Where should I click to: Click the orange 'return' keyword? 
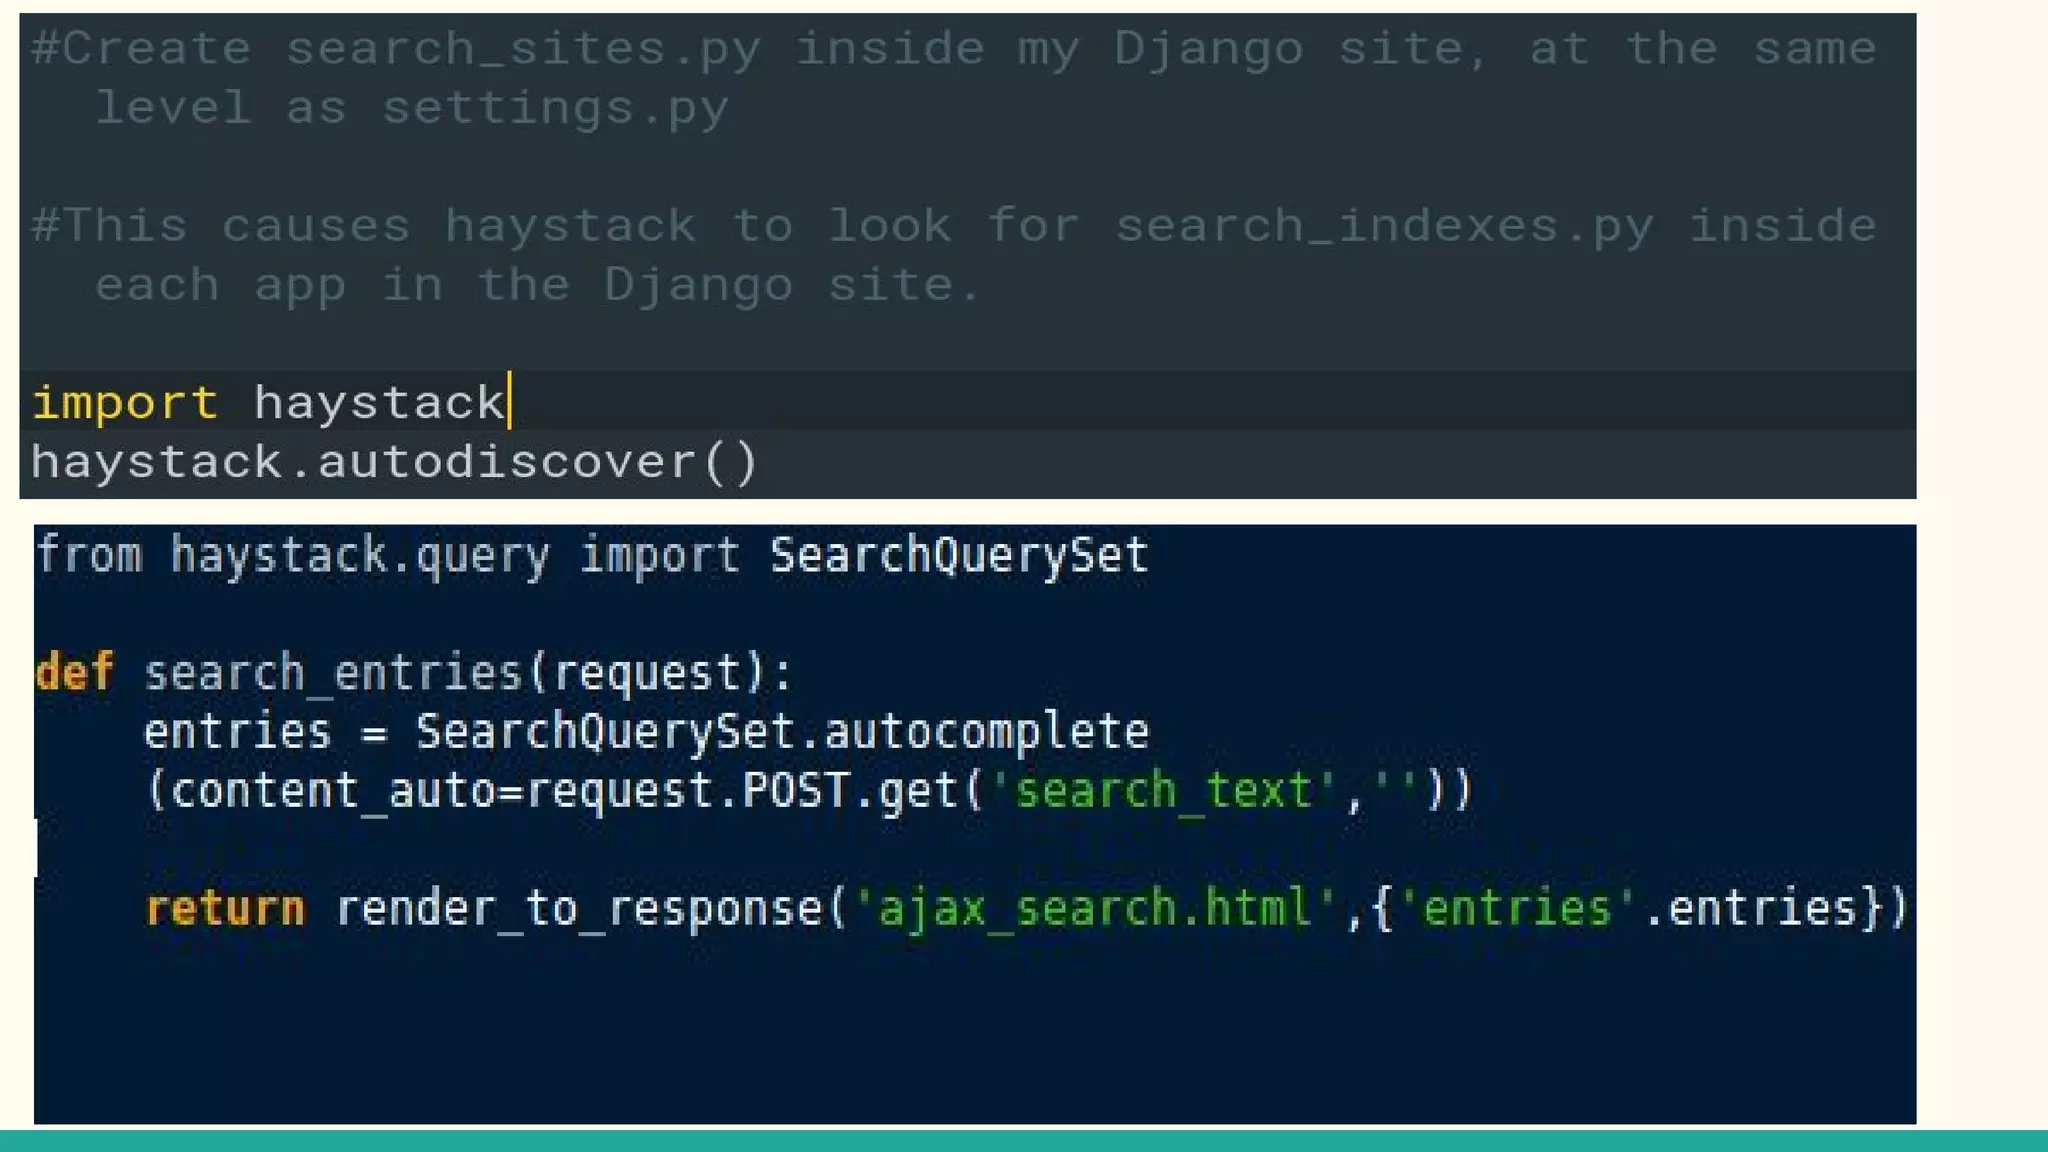point(225,908)
